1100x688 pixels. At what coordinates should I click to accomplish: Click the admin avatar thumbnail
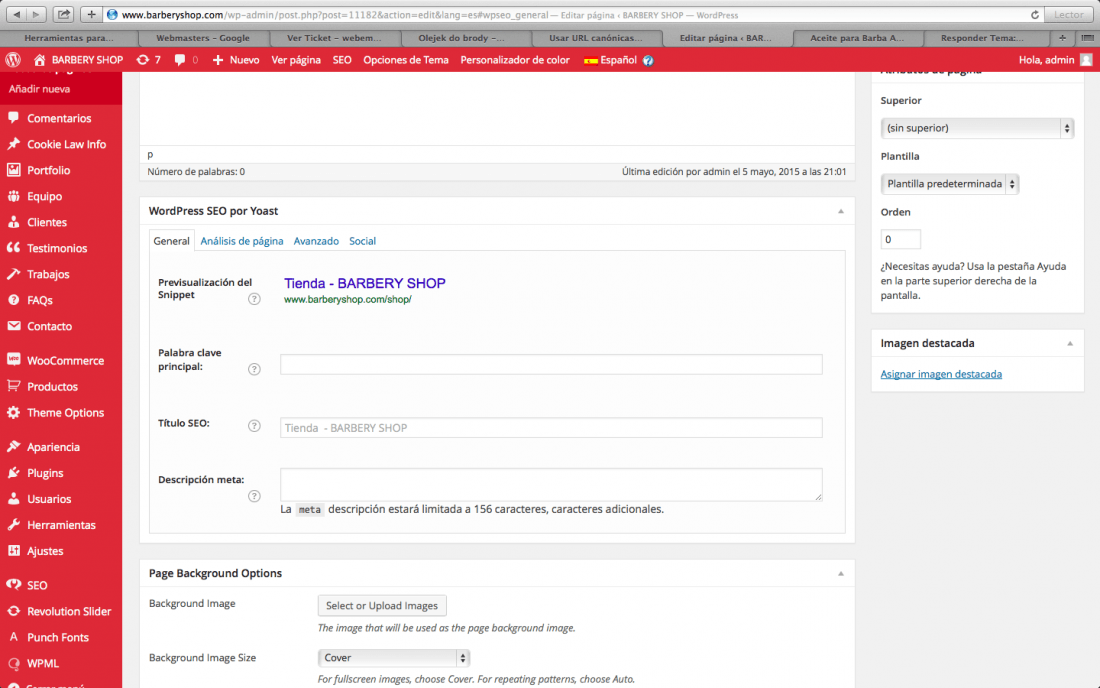[1086, 60]
